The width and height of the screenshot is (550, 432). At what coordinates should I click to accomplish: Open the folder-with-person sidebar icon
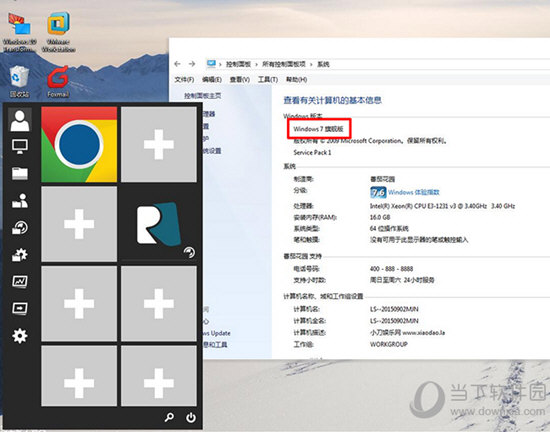(x=20, y=201)
